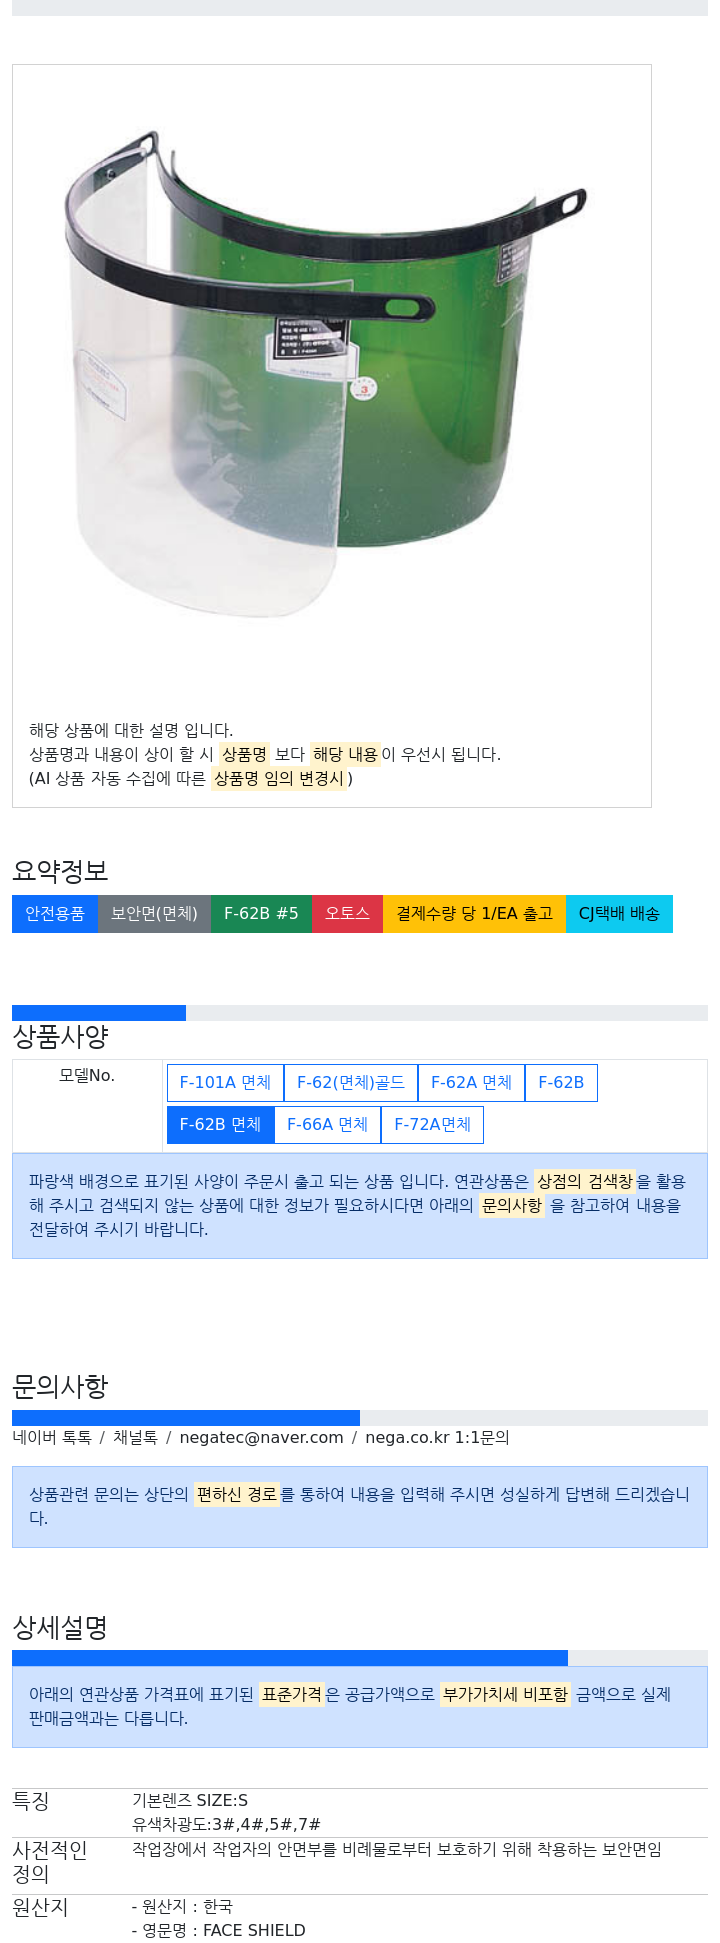Select the 안전용품 category tag
Screen dimensions: 720x1943
(x=55, y=914)
